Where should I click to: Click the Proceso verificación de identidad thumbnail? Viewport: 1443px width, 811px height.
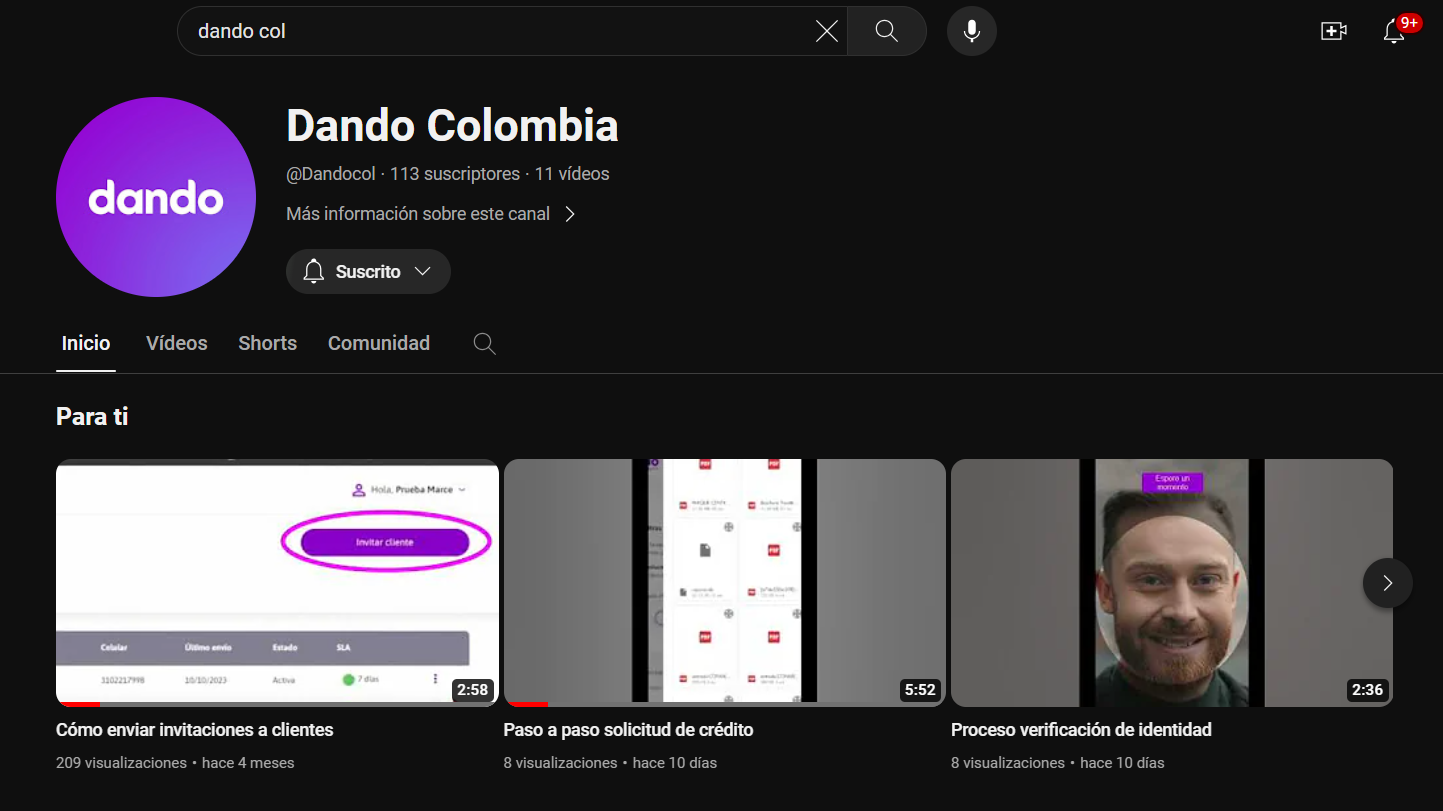pos(1172,583)
